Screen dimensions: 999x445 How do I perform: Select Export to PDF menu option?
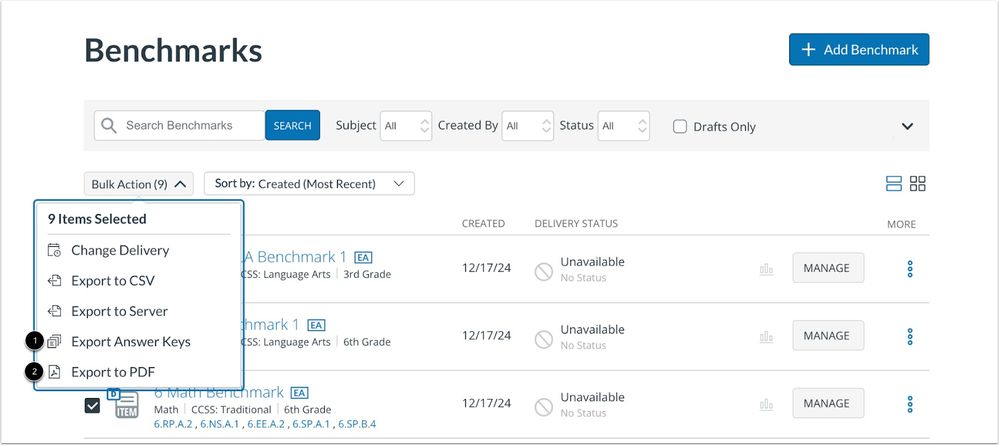point(112,372)
